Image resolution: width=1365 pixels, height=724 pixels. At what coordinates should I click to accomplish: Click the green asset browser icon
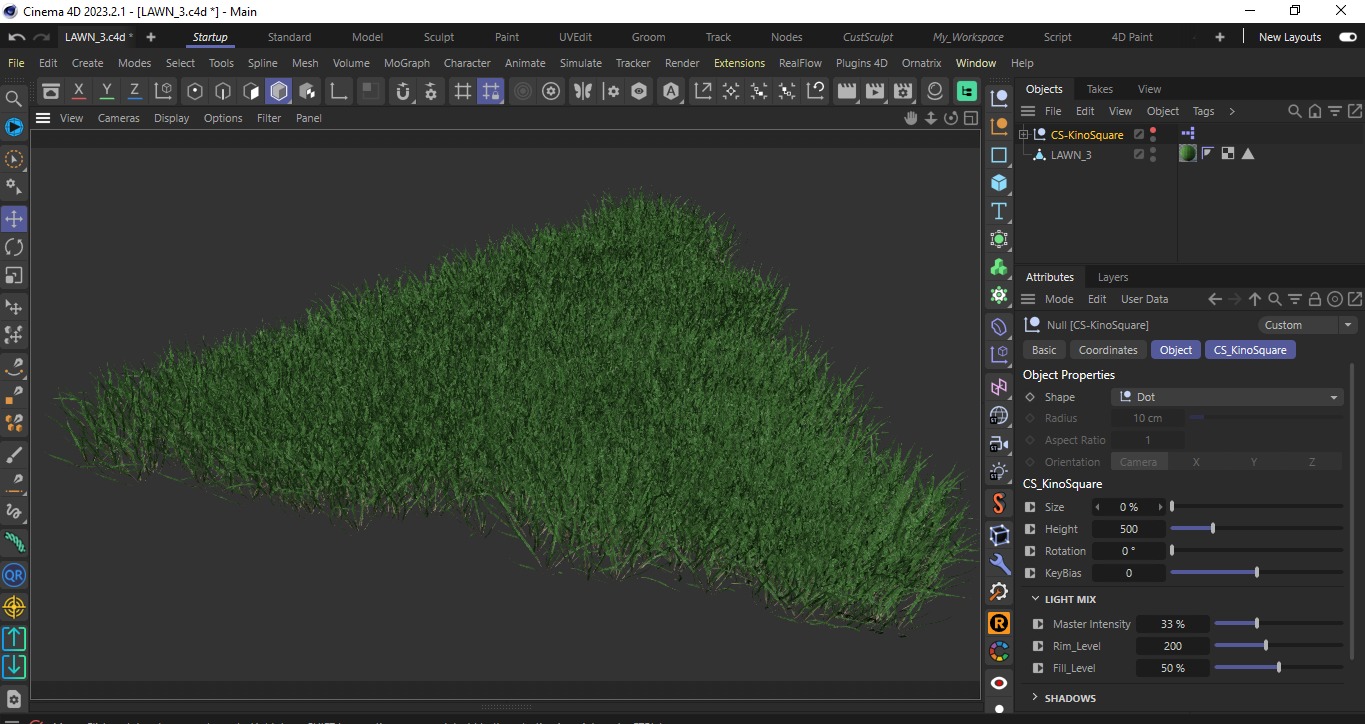966,91
